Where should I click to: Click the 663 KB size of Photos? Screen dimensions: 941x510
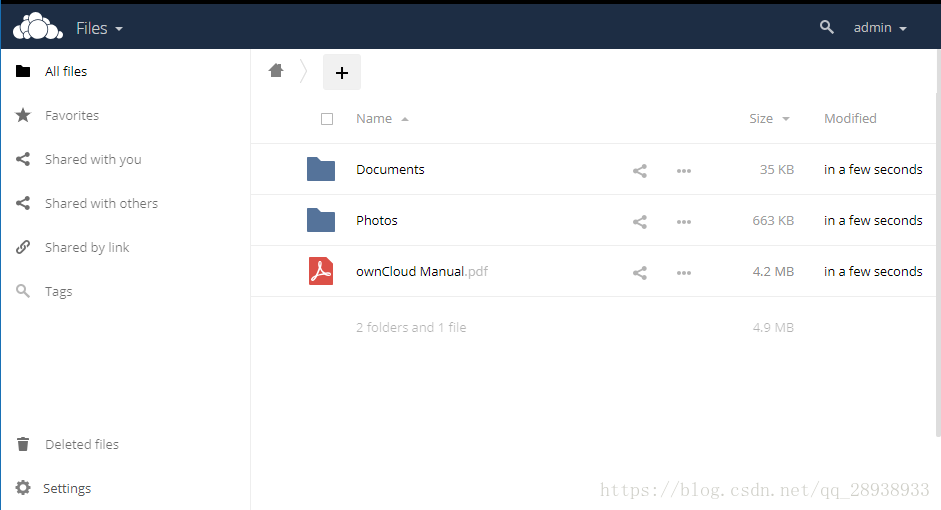[x=773, y=221]
